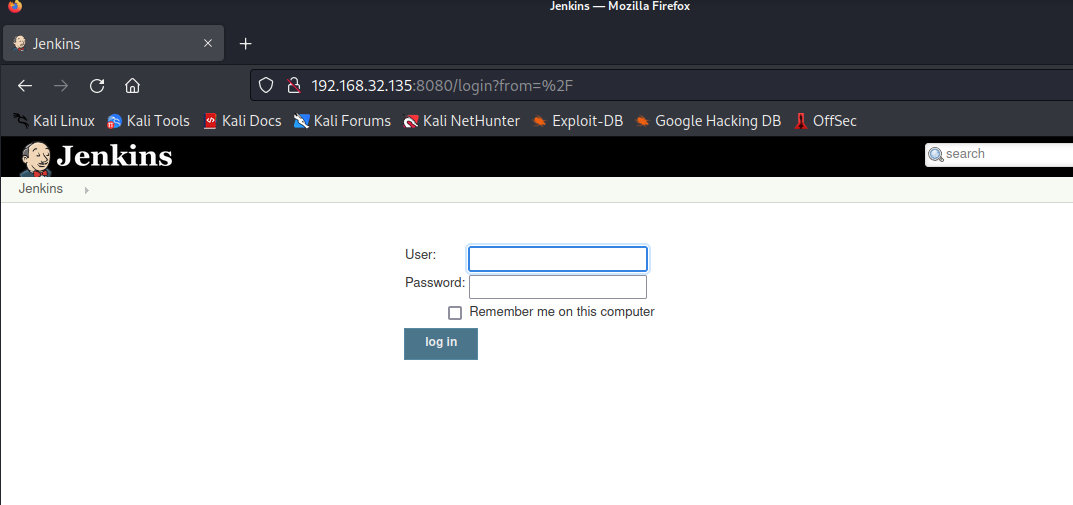Open the Kali Docs bookmark
Screen dimensions: 1073x505
242,121
